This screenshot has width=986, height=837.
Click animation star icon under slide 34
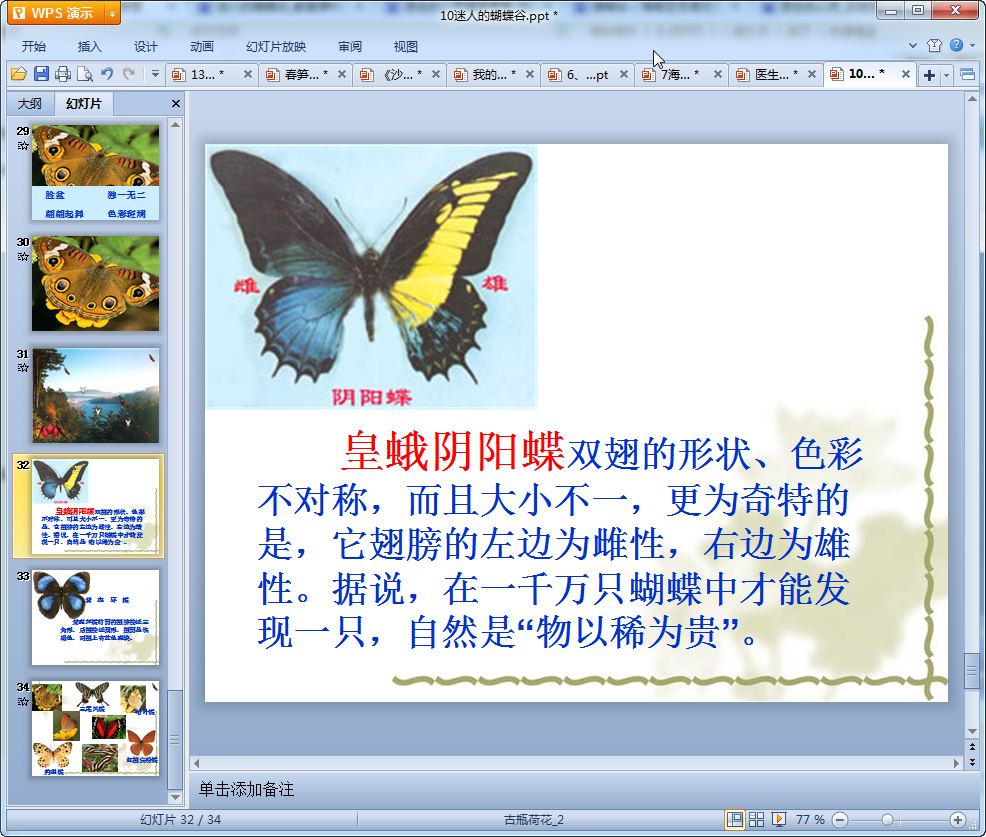click(23, 701)
